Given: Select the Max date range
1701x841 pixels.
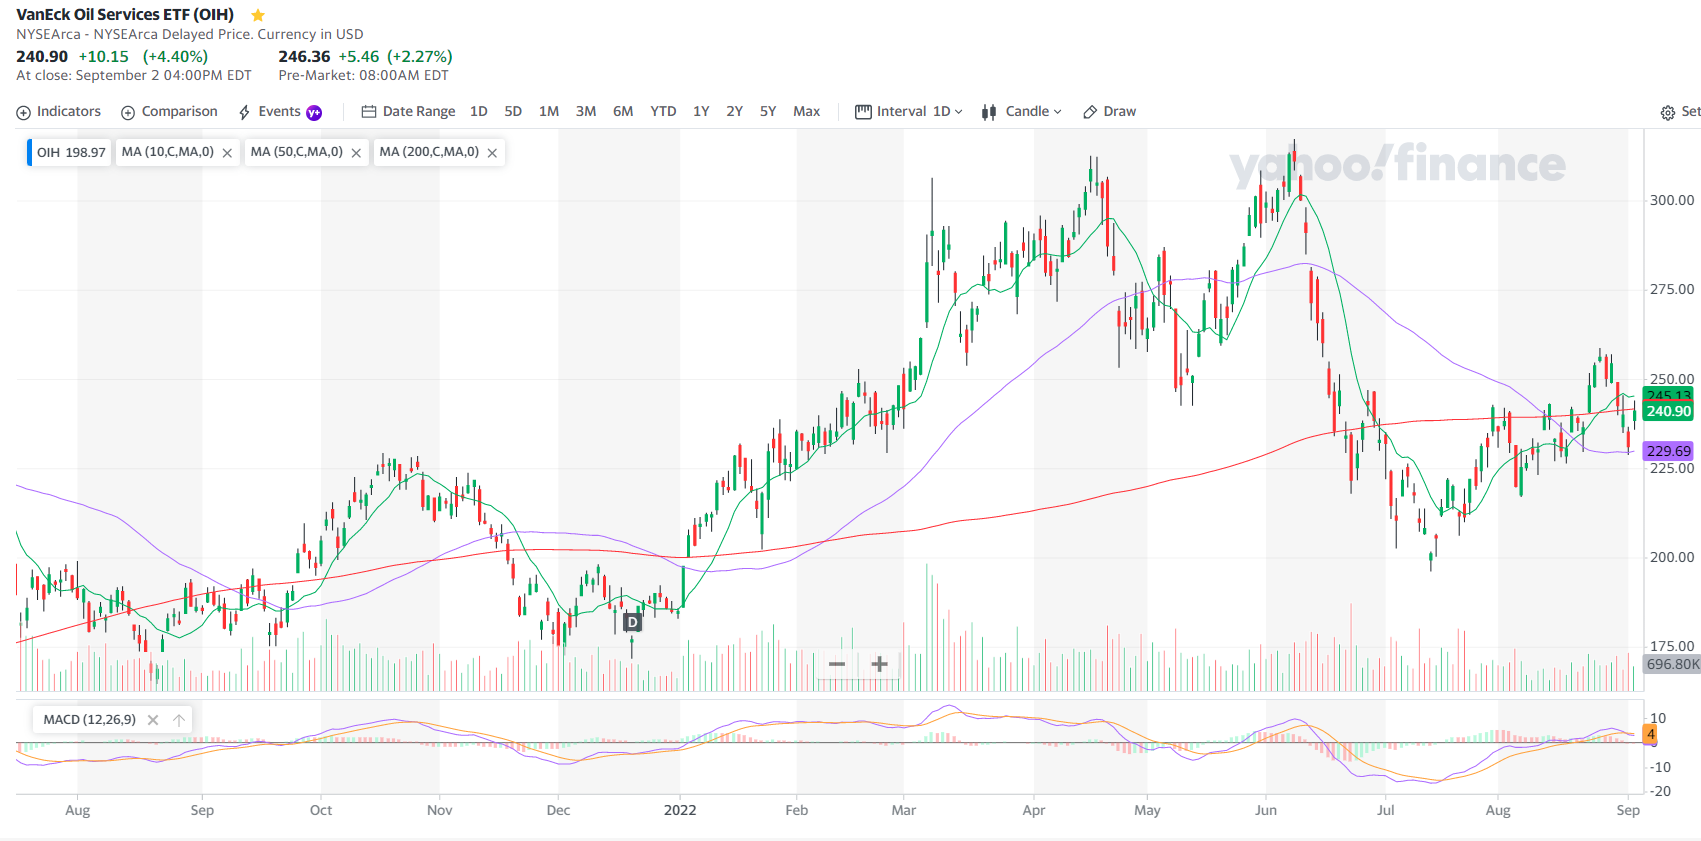Looking at the screenshot, I should [806, 112].
